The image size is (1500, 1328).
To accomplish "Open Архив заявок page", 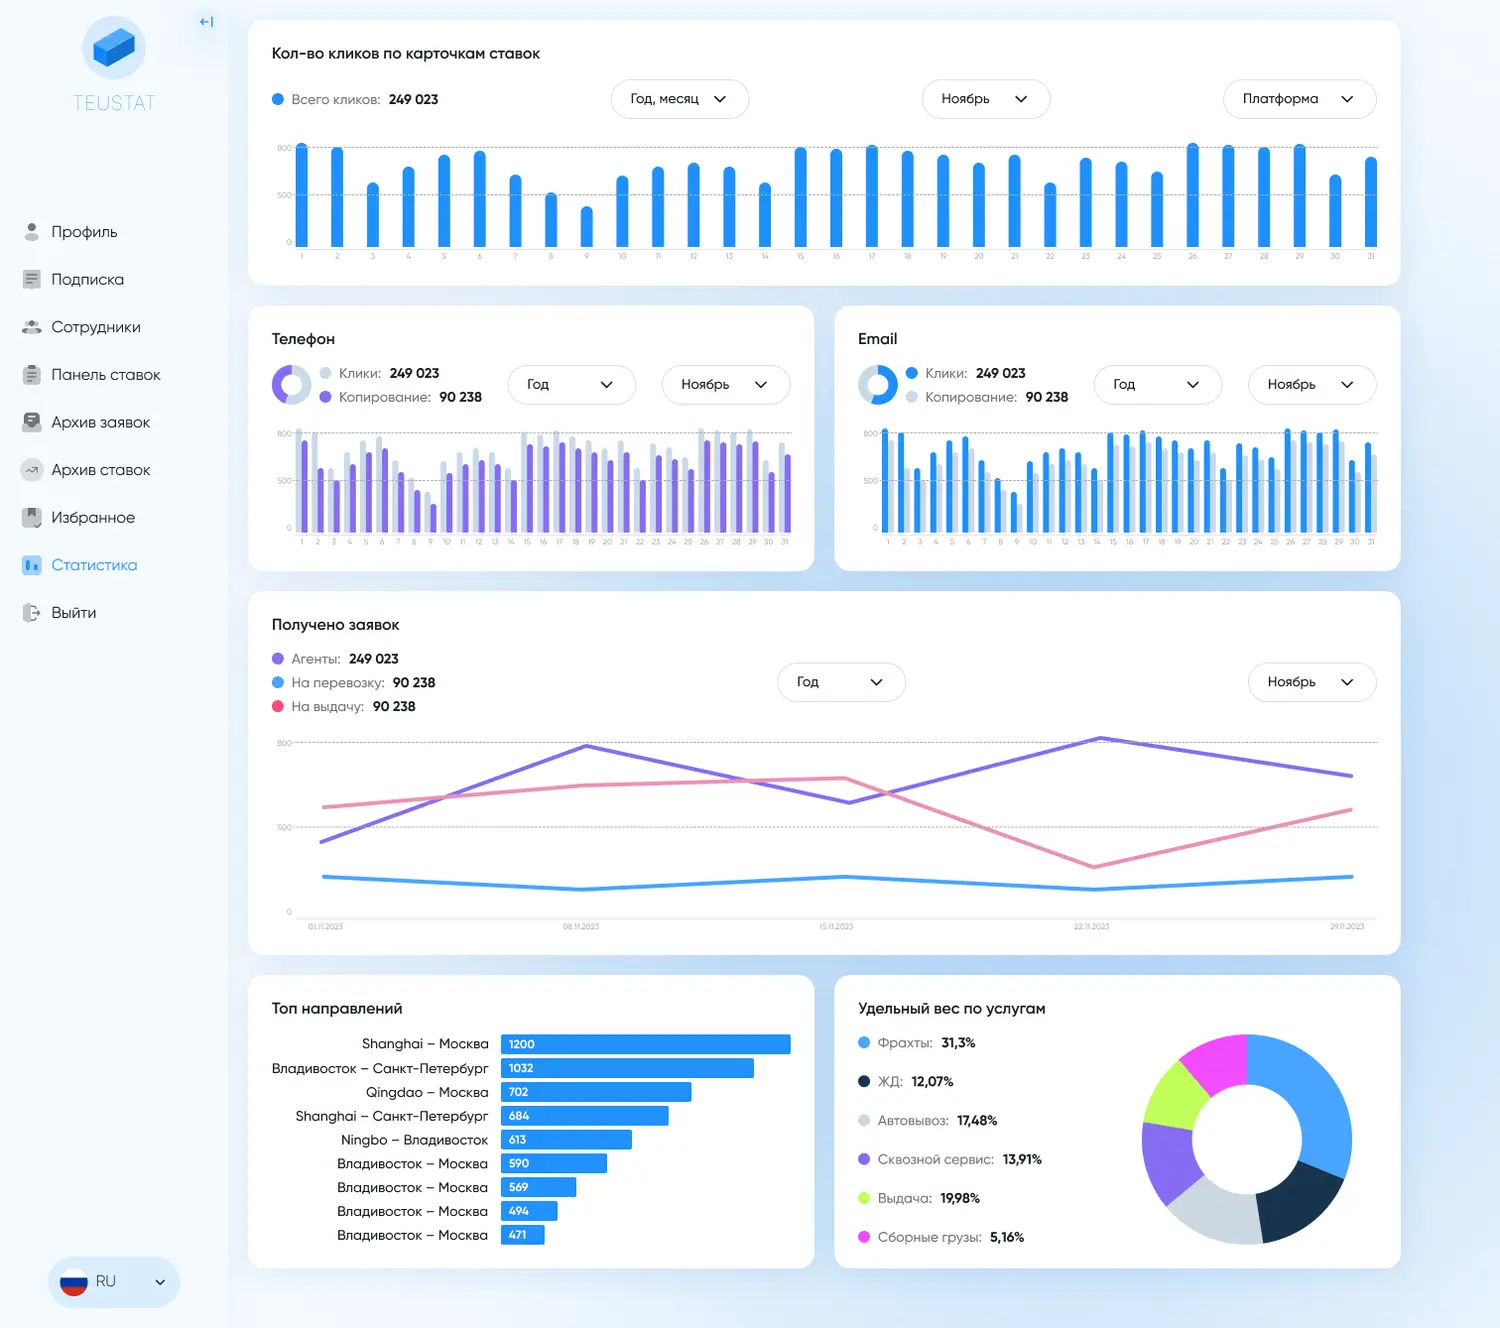I will click(x=101, y=422).
